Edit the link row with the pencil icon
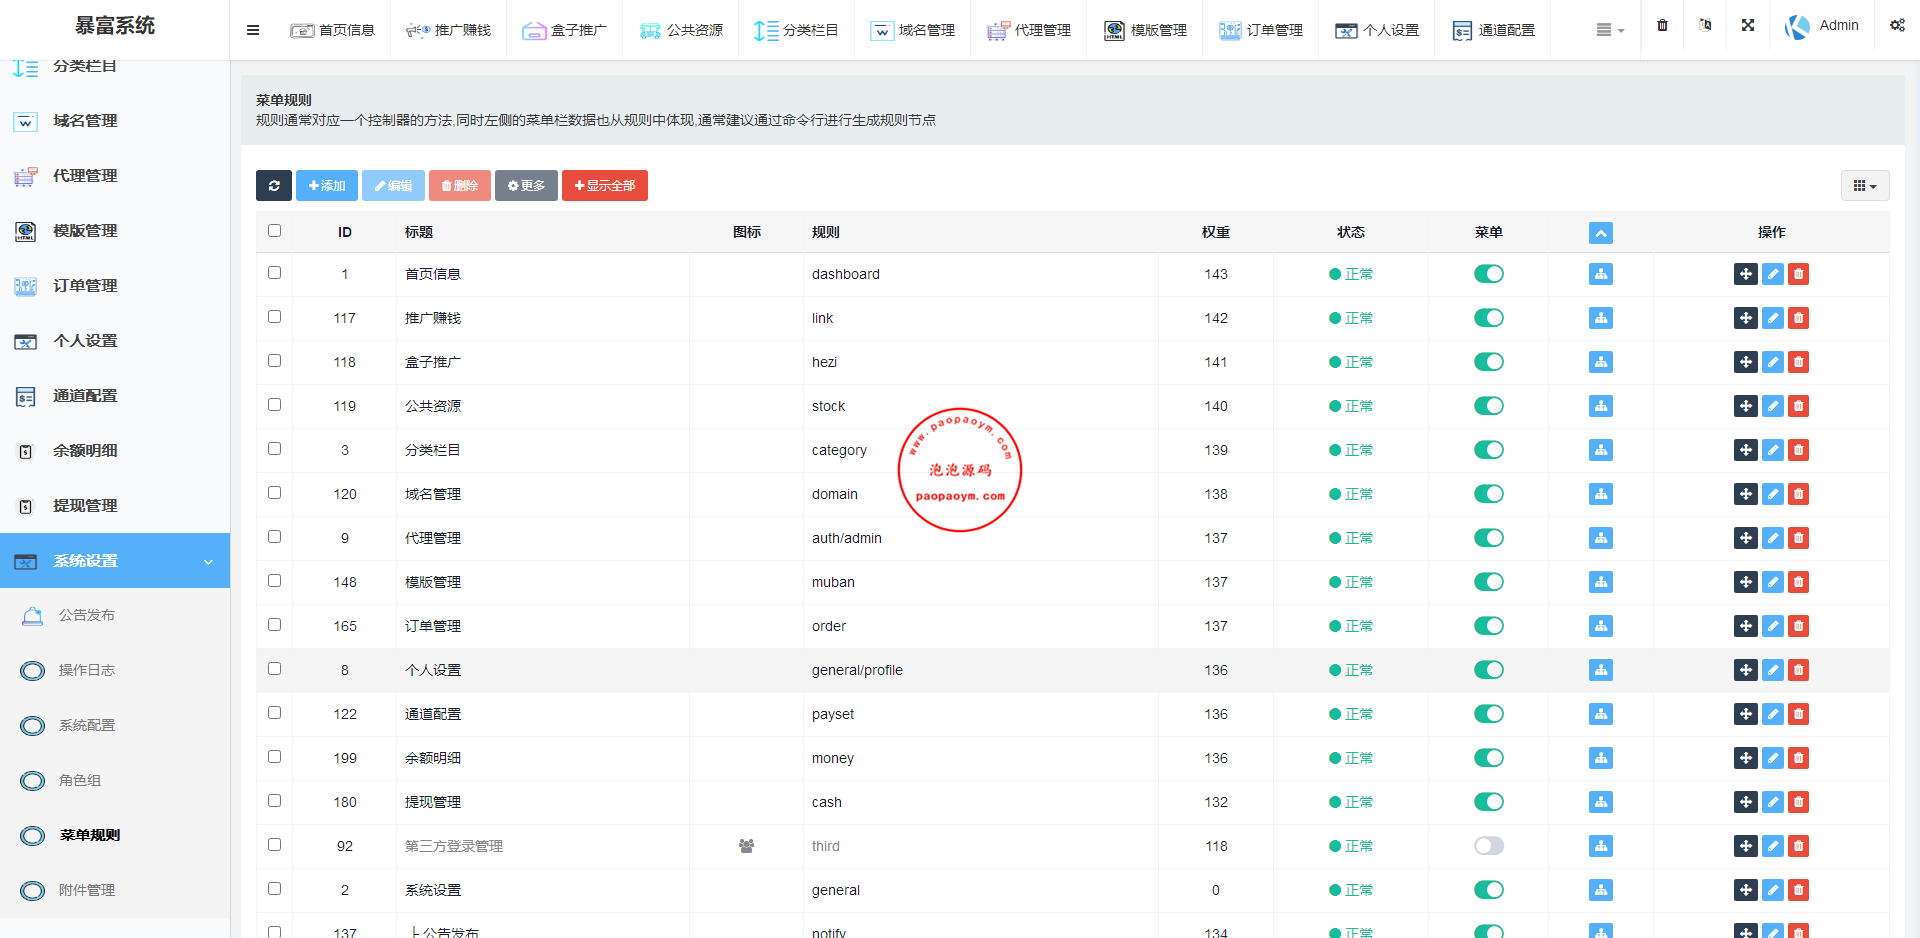The image size is (1920, 938). [1773, 318]
